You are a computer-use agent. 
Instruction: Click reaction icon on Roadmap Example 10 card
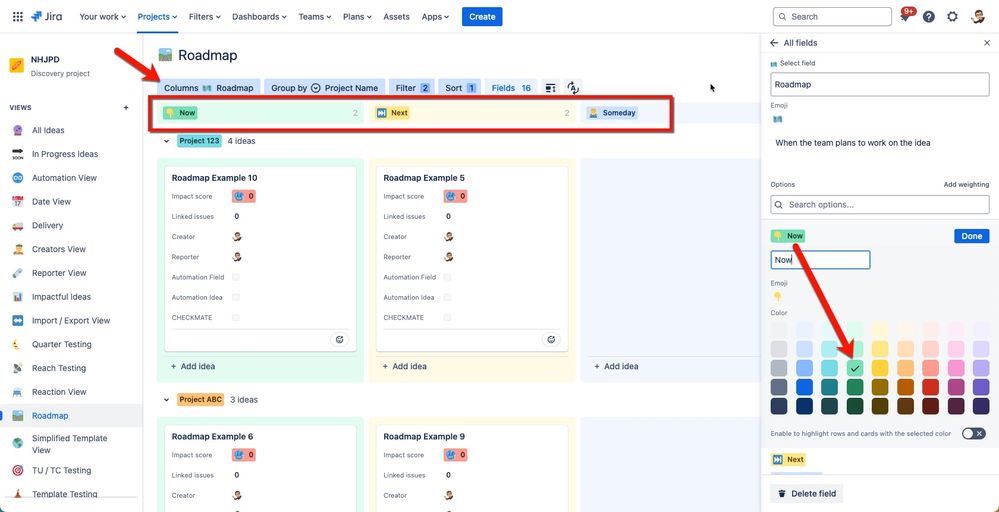(340, 339)
